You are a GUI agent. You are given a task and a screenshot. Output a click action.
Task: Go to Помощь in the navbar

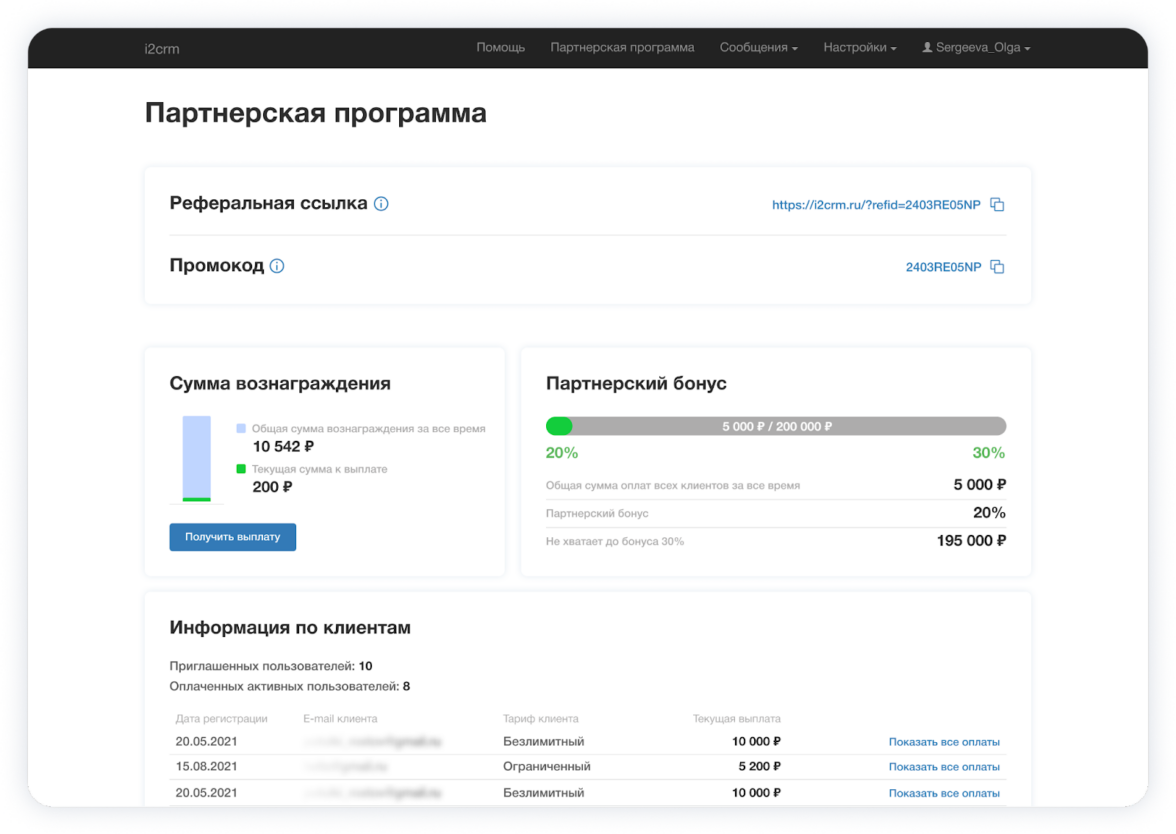pyautogui.click(x=500, y=48)
